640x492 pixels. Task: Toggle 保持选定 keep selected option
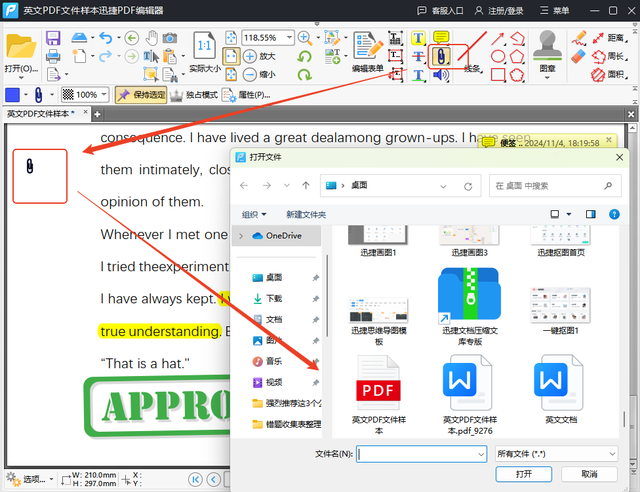[x=141, y=95]
